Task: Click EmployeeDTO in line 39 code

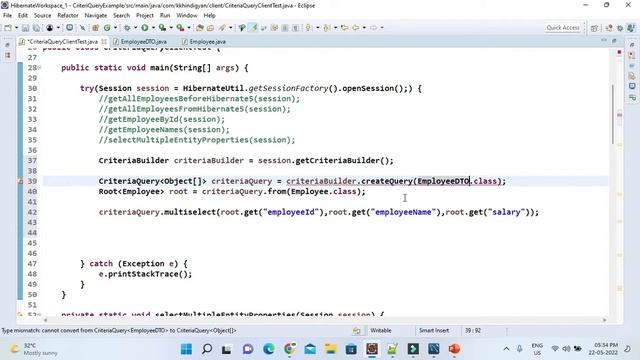Action: [x=443, y=181]
